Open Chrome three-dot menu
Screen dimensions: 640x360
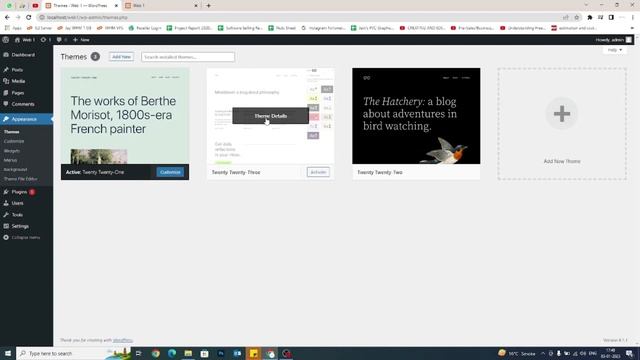tap(633, 18)
